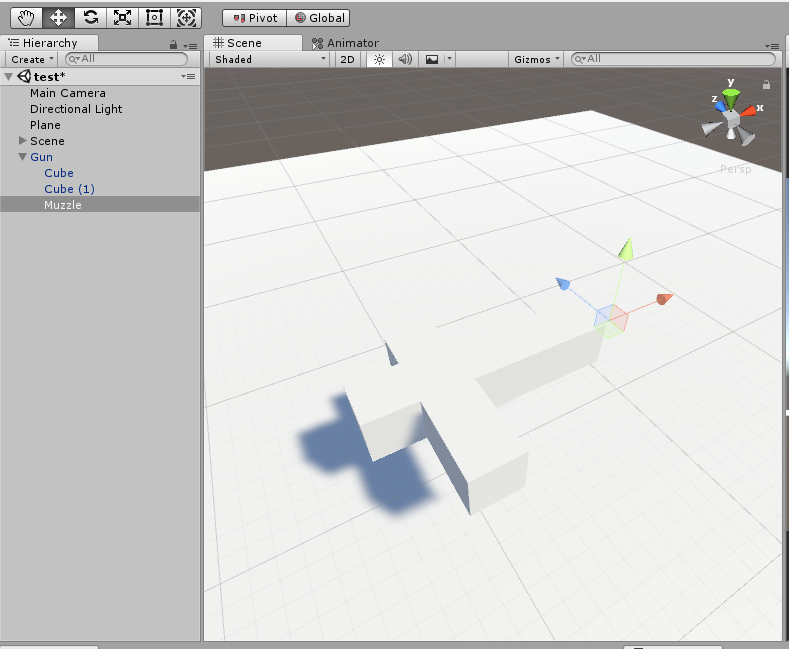Toggle Persp projection label
Screen dimensions: 789x649
735,169
